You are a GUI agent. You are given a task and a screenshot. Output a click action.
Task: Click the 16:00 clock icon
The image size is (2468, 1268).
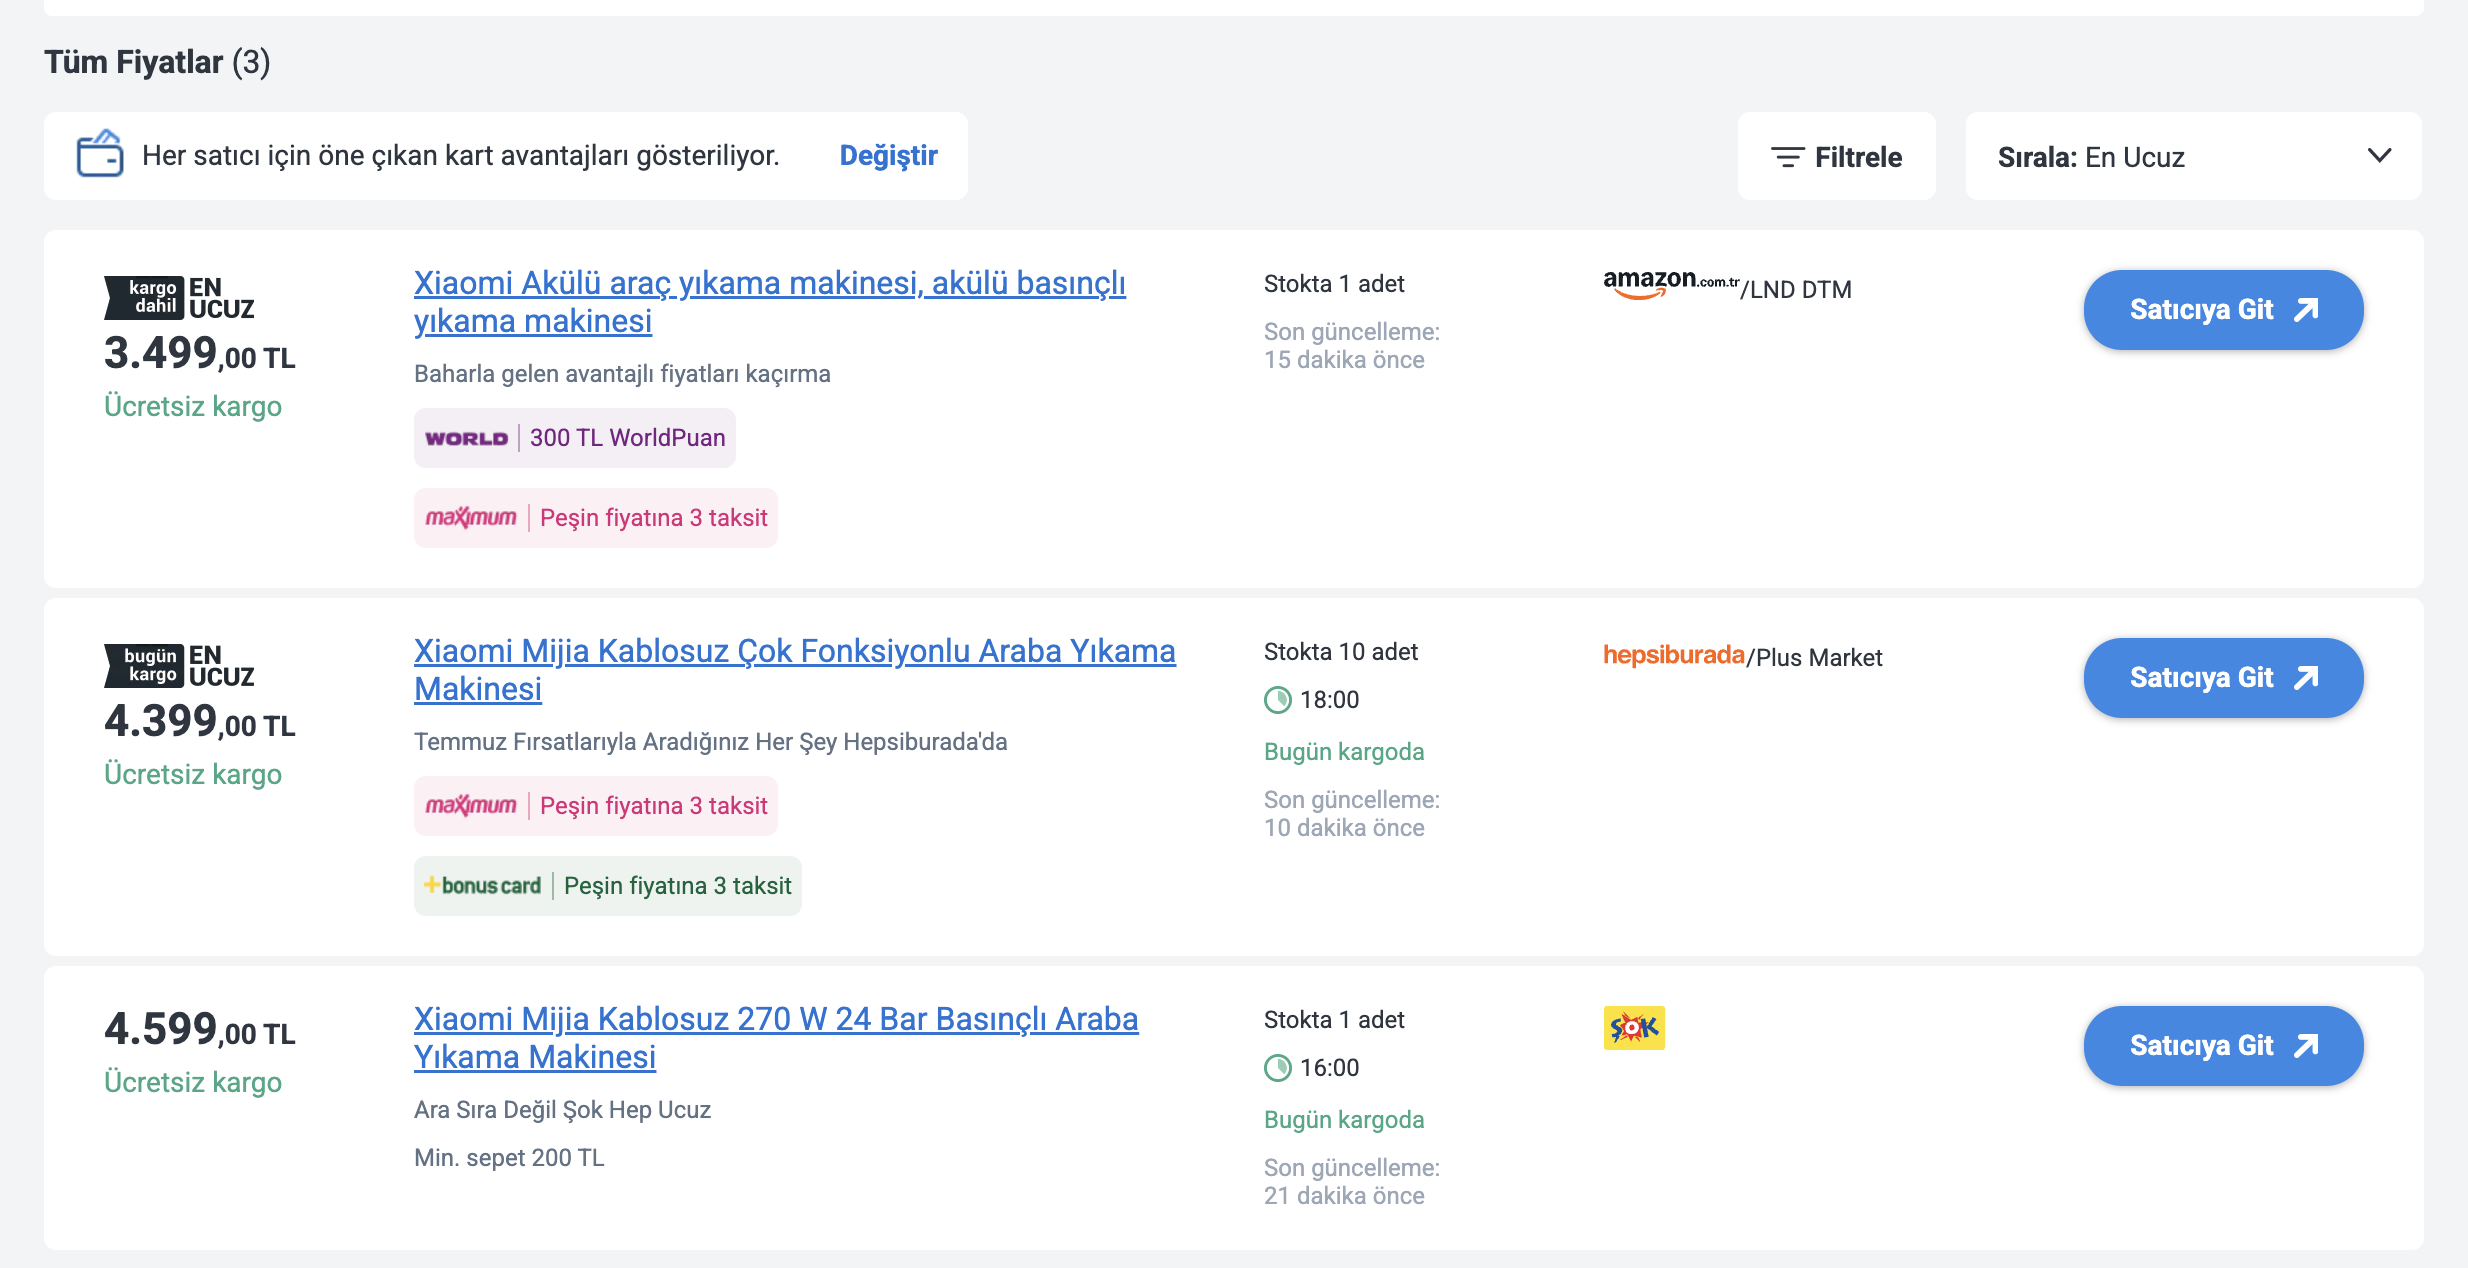pyautogui.click(x=1278, y=1068)
